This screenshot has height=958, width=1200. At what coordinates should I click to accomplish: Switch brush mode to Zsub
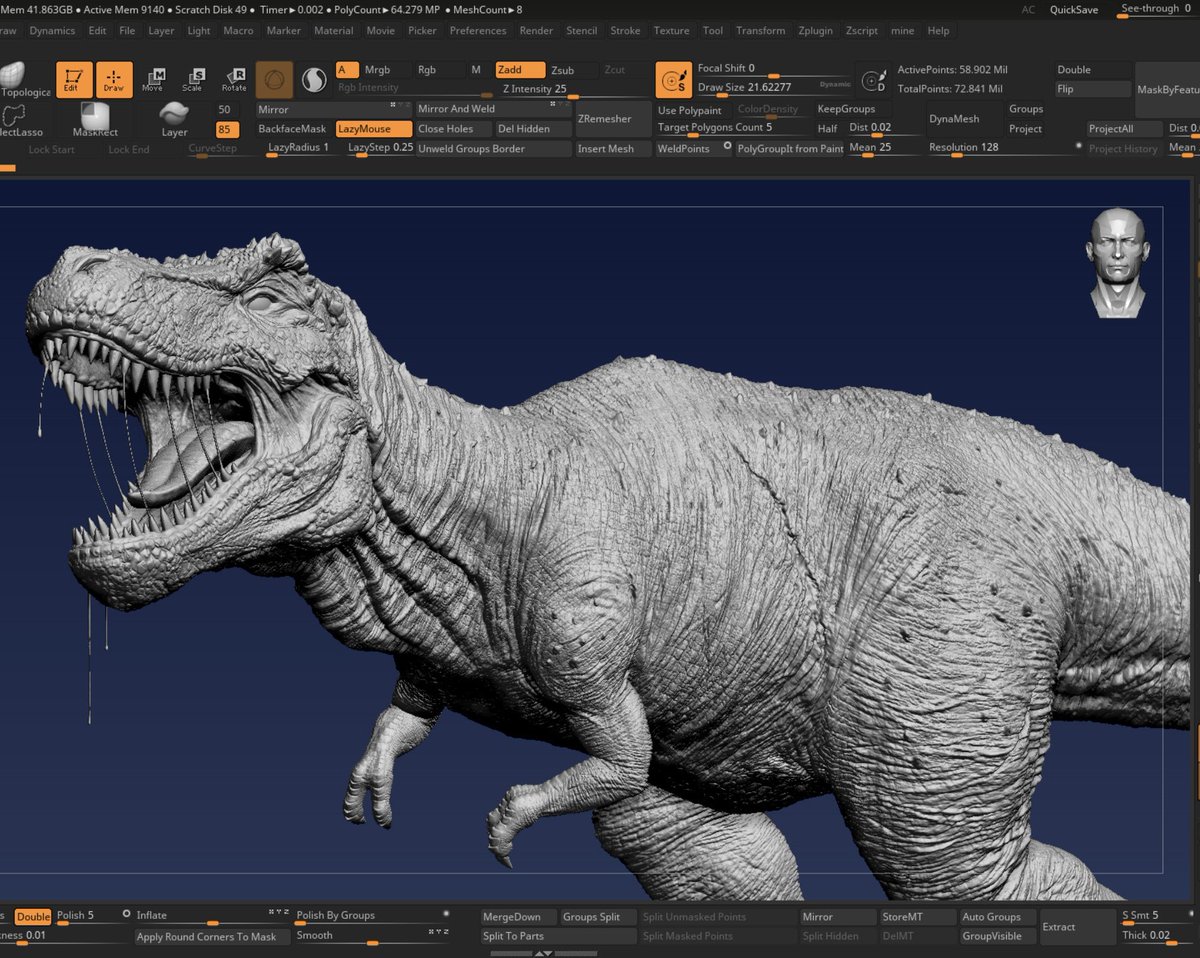pos(572,70)
